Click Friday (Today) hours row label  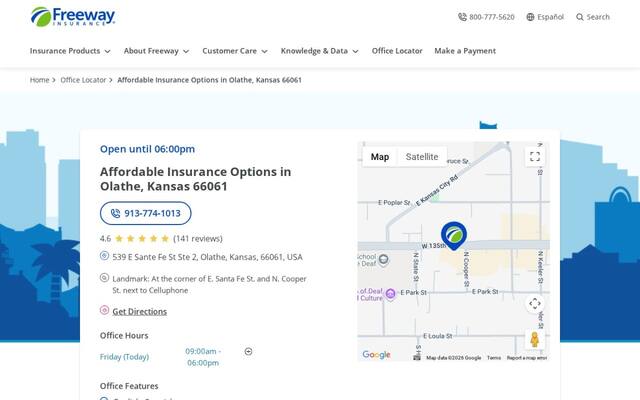[124, 357]
